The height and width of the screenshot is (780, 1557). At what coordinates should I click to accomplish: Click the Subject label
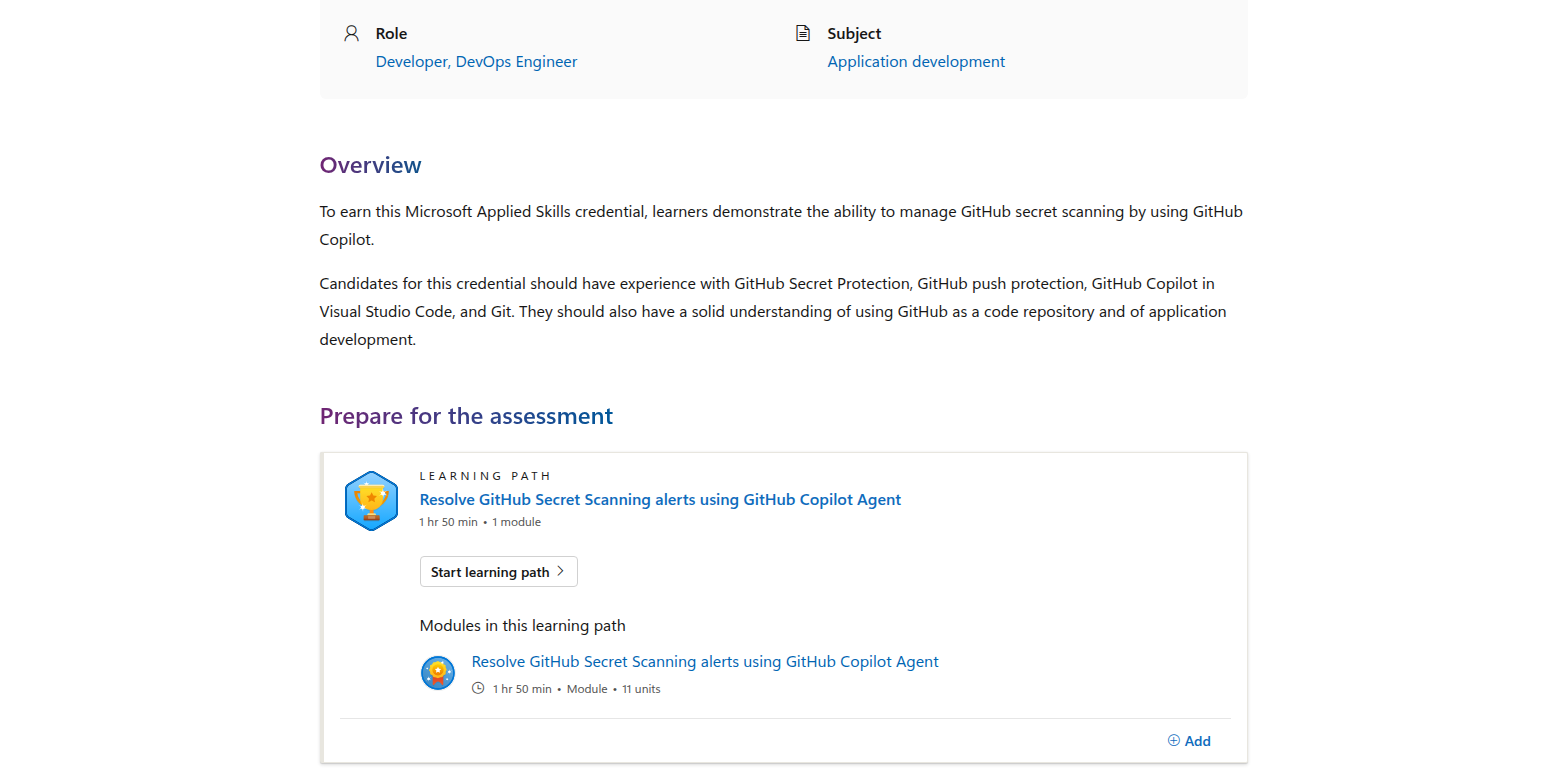click(854, 34)
